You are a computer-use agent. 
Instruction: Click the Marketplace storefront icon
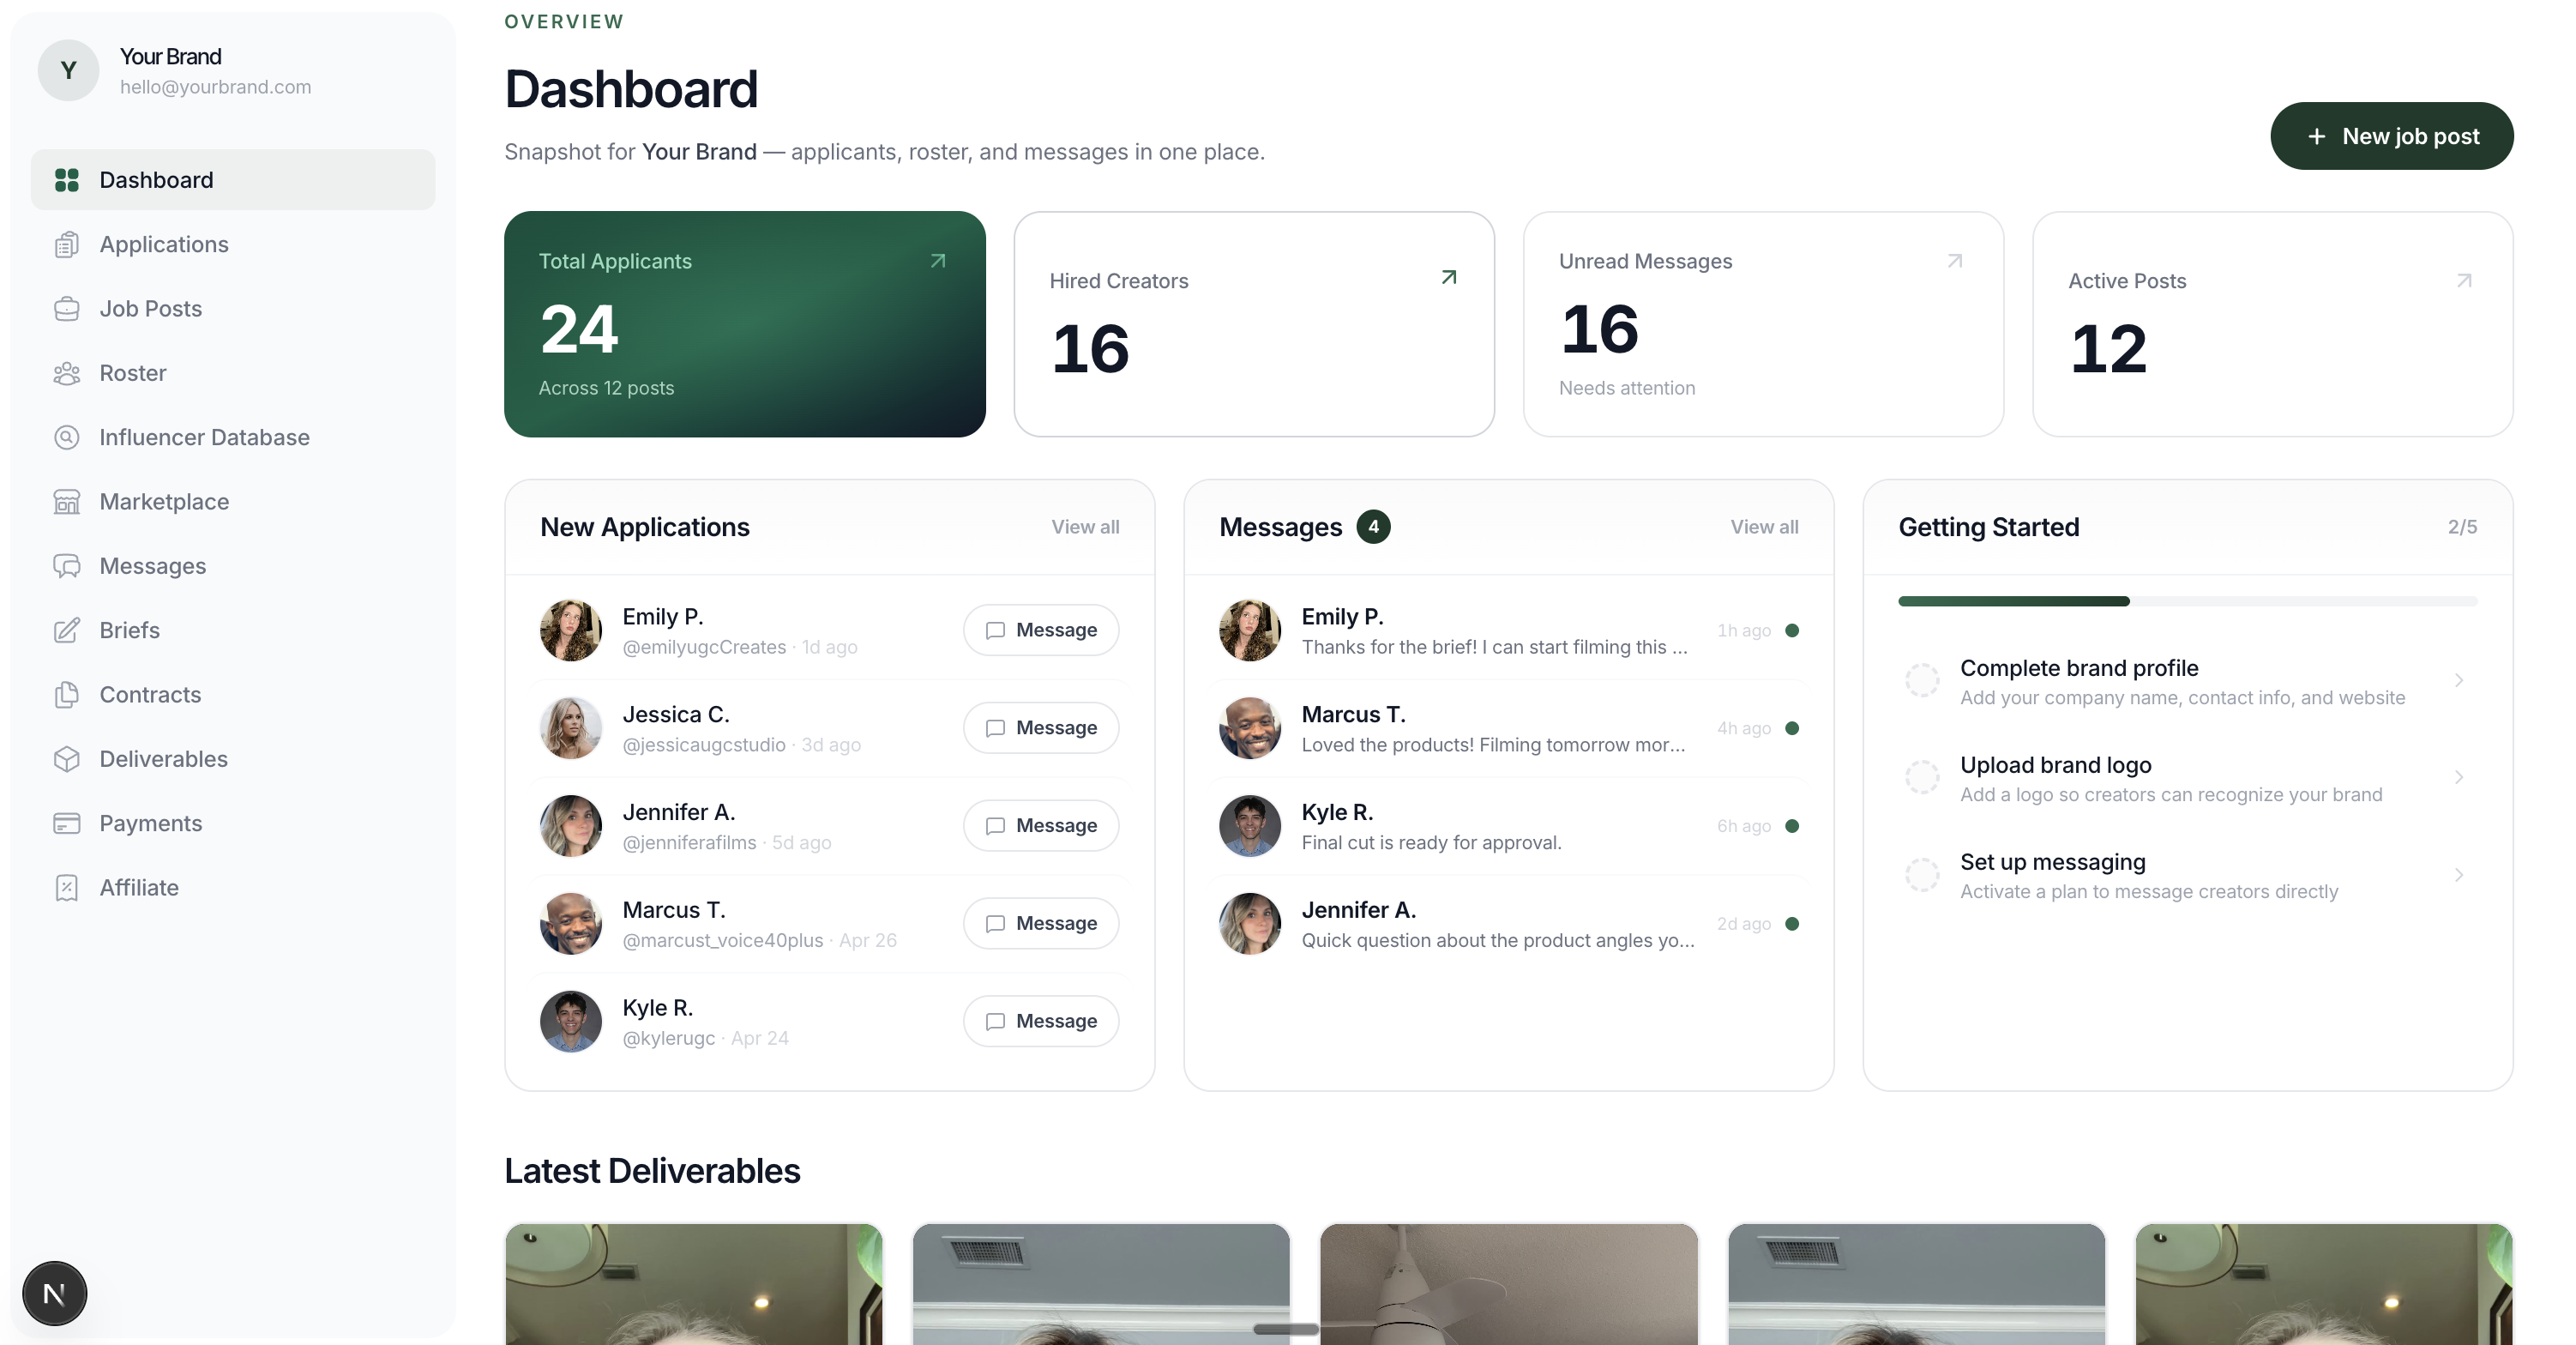[67, 502]
